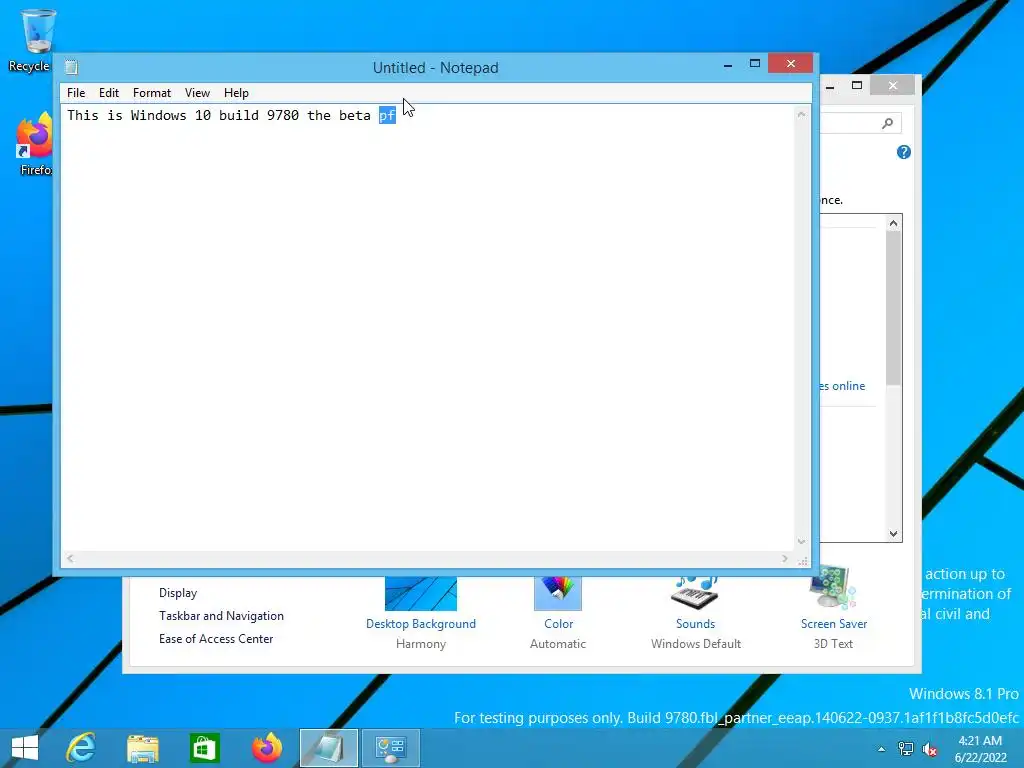This screenshot has width=1024, height=768.
Task: Click the network tray icon
Action: click(x=906, y=749)
